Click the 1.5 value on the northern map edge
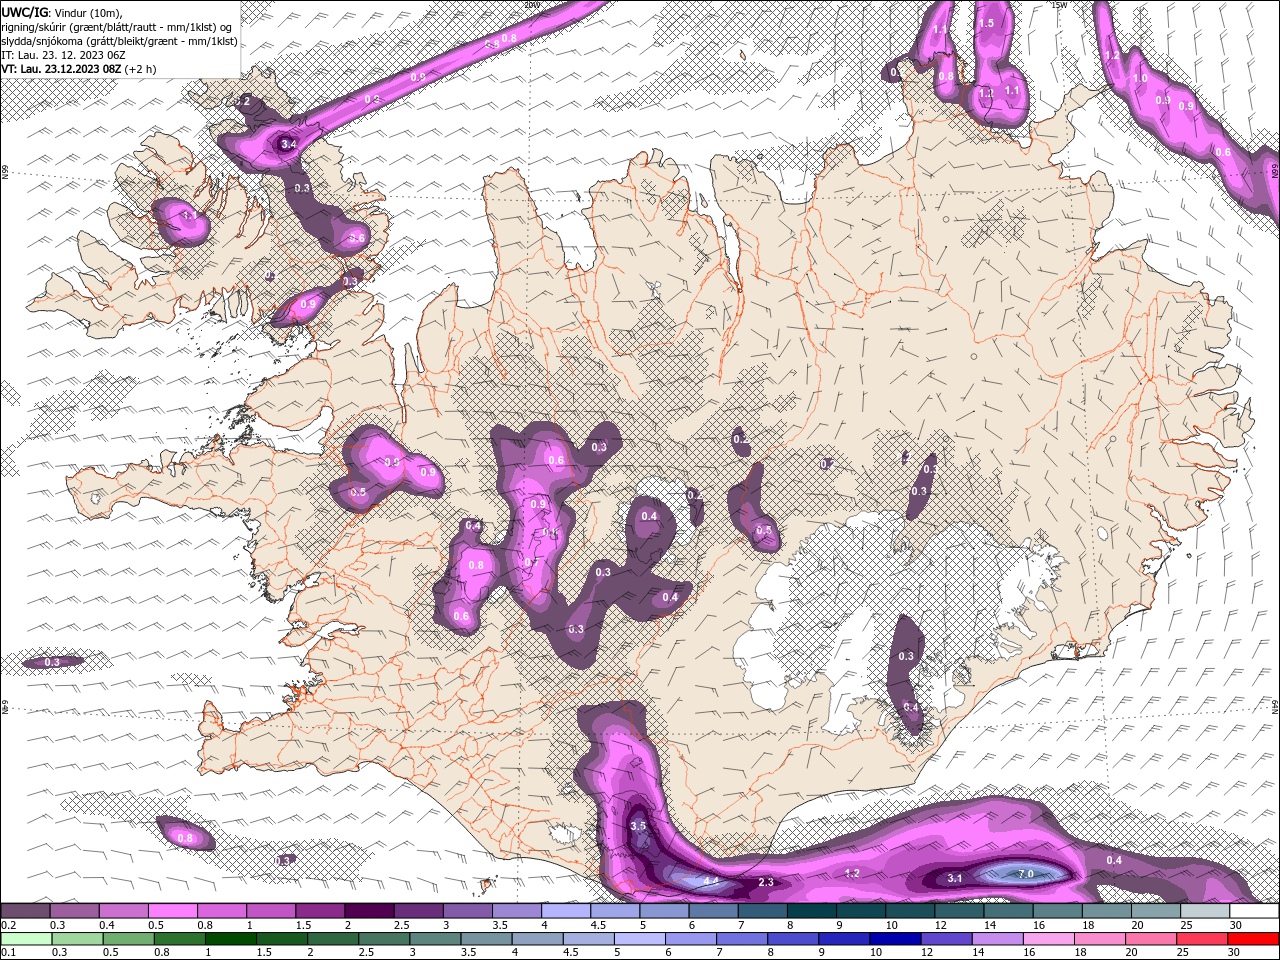 [x=986, y=23]
